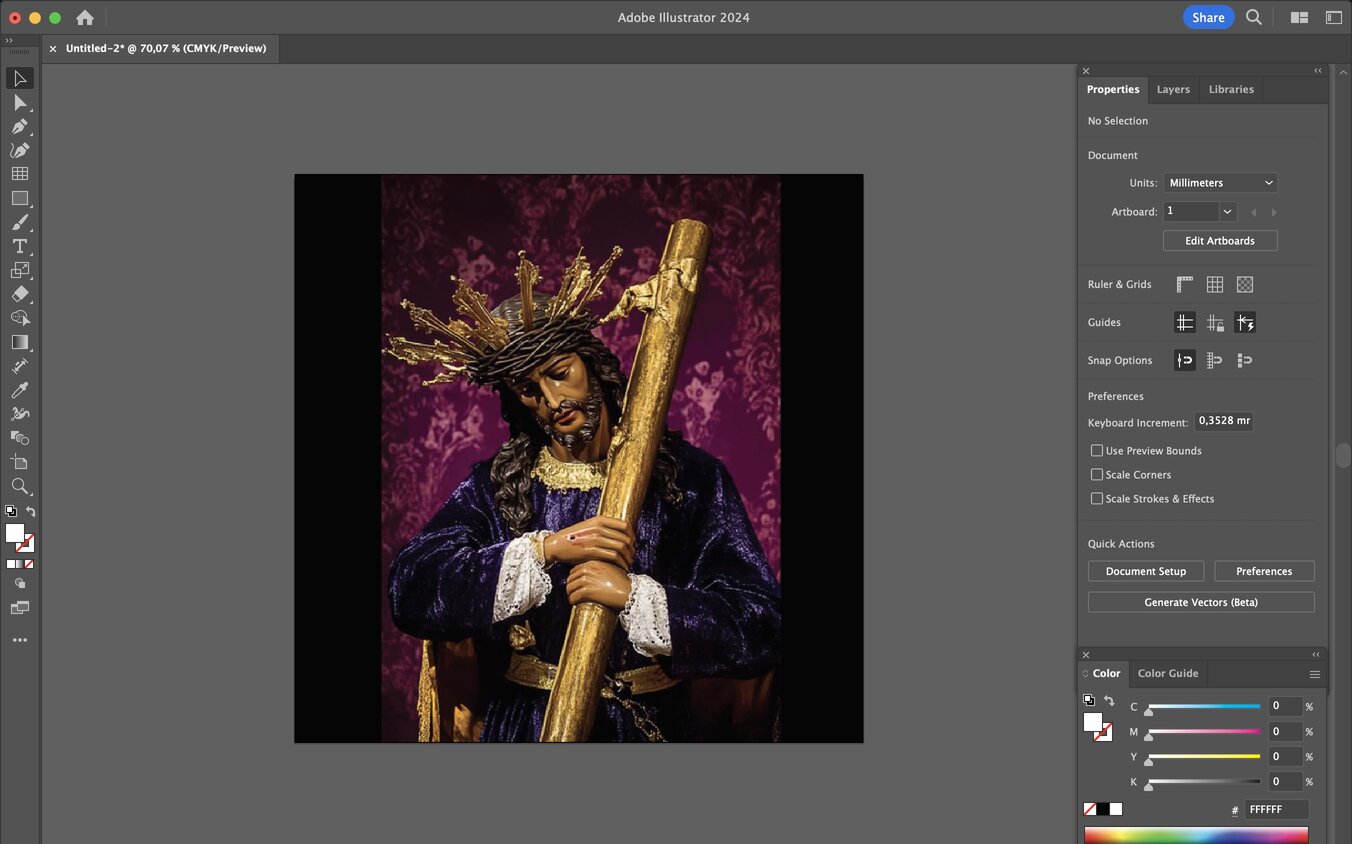This screenshot has width=1352, height=844.
Task: Click the Draw Normal mode icon
Action: 20,584
